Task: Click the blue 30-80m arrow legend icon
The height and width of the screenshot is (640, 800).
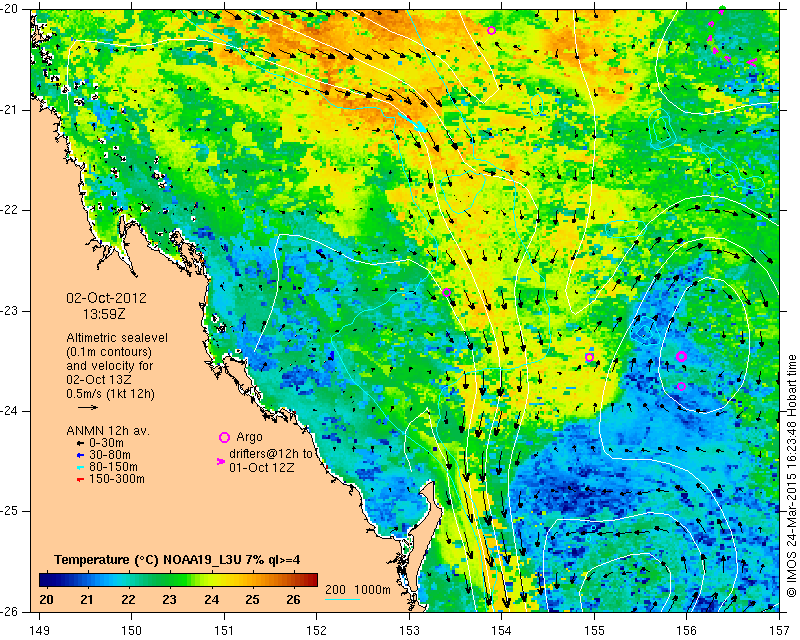Action: (x=80, y=455)
